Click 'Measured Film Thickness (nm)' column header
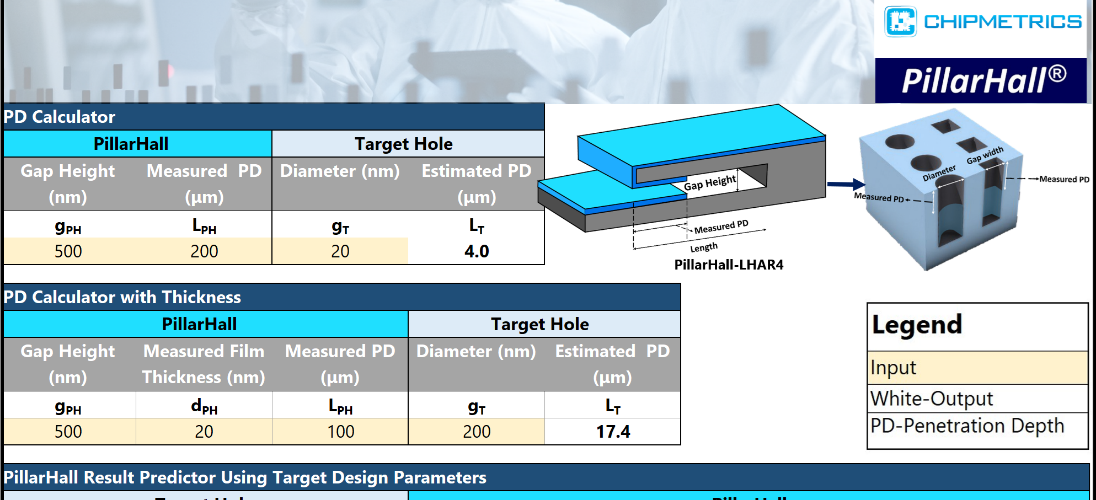The image size is (1096, 500). click(x=203, y=364)
